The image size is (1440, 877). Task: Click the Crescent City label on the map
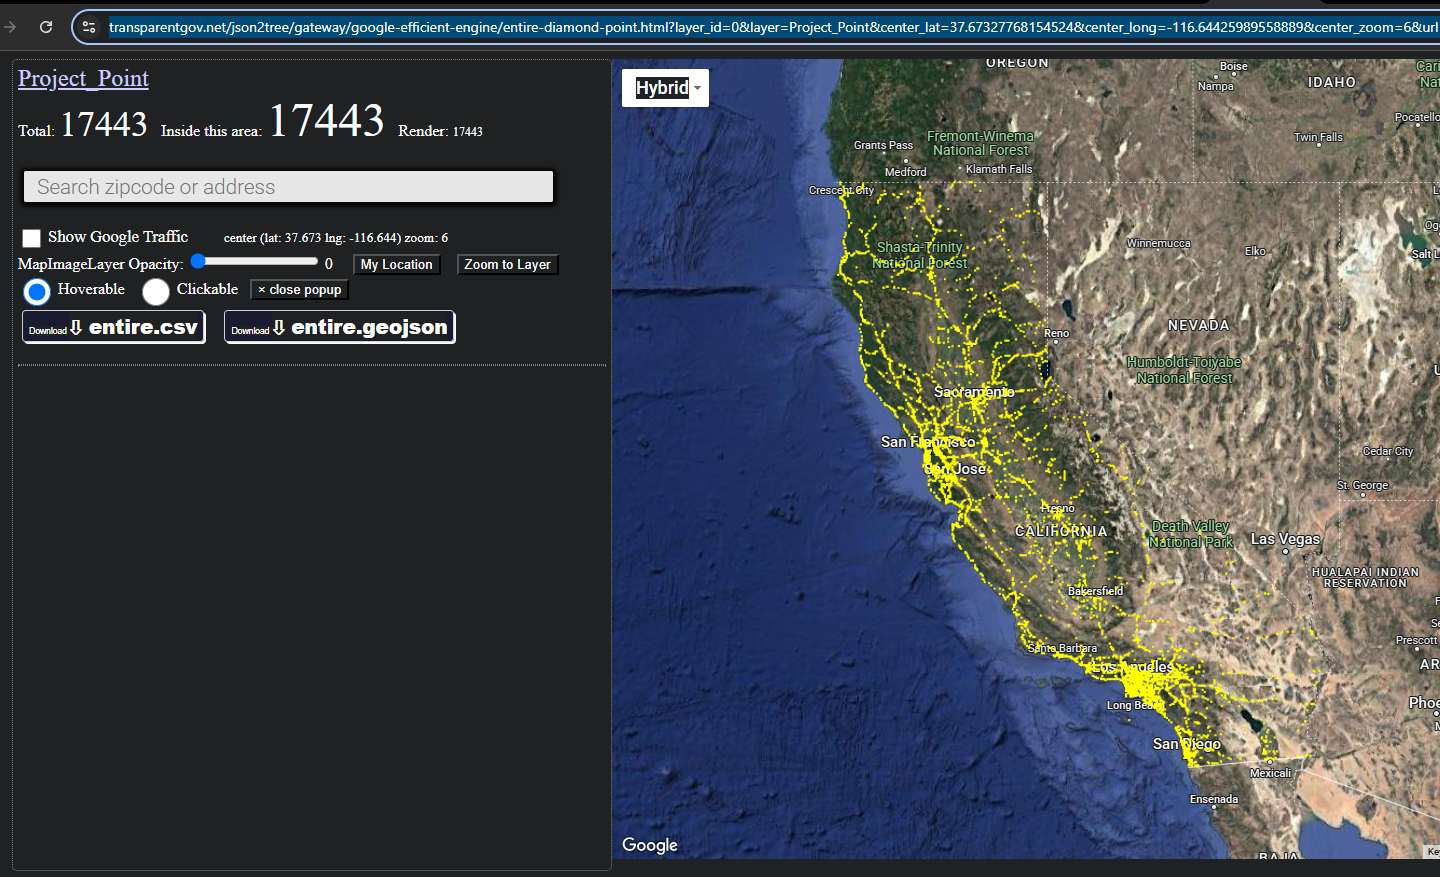[x=841, y=190]
